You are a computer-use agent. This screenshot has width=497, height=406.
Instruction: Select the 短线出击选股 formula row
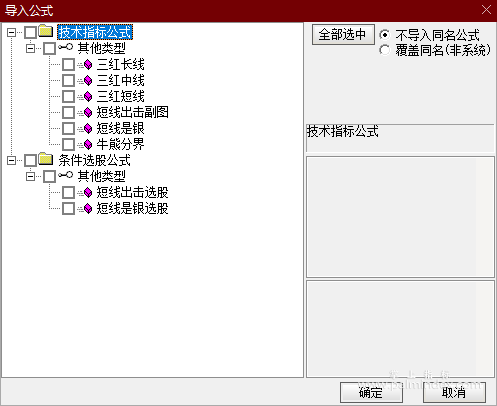[133, 192]
